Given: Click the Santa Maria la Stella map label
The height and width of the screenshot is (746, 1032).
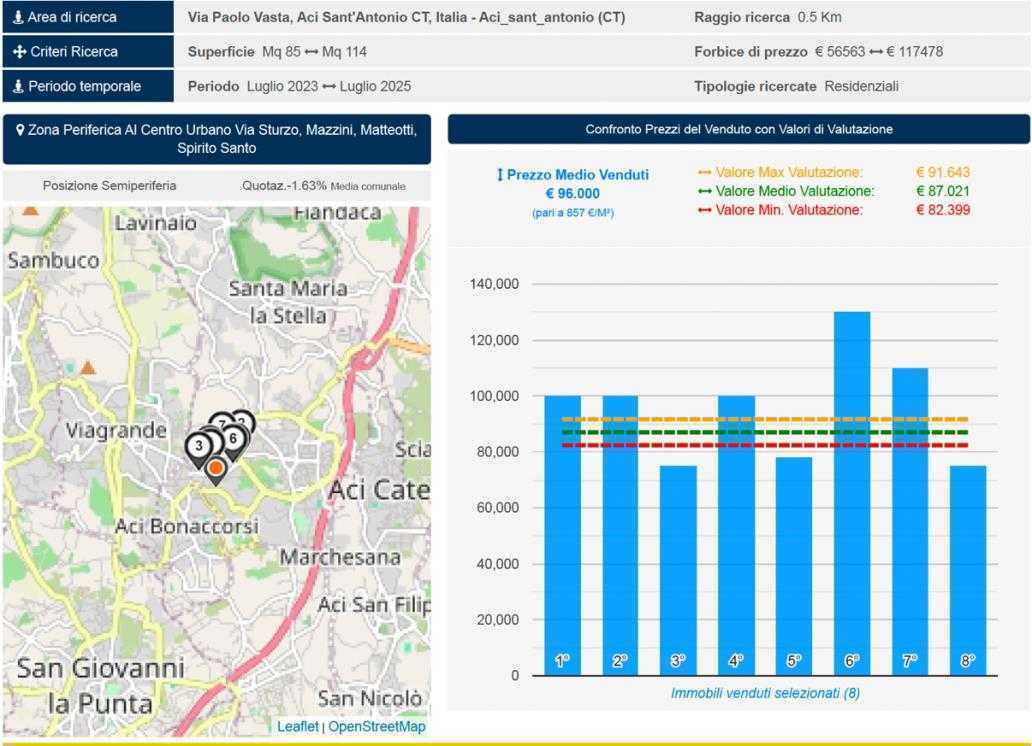Looking at the screenshot, I should (288, 302).
